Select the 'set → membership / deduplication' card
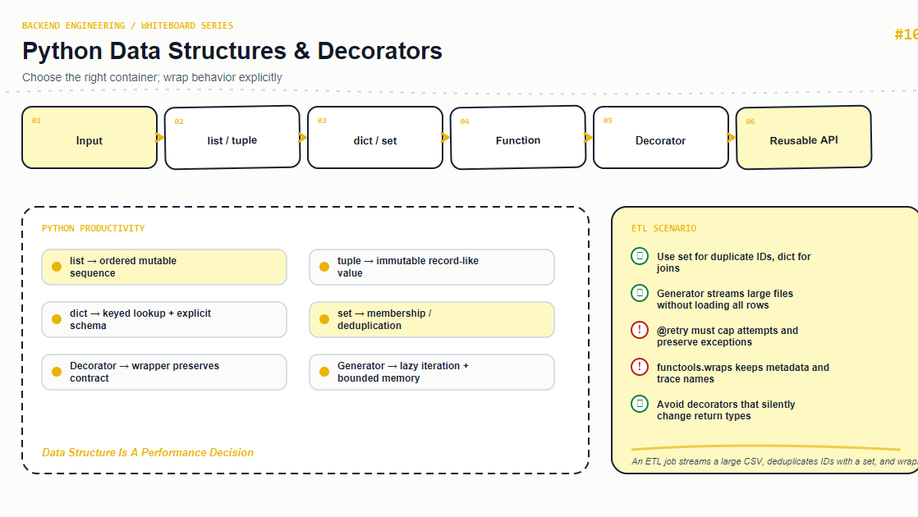Image resolution: width=918 pixels, height=517 pixels. pos(431,319)
